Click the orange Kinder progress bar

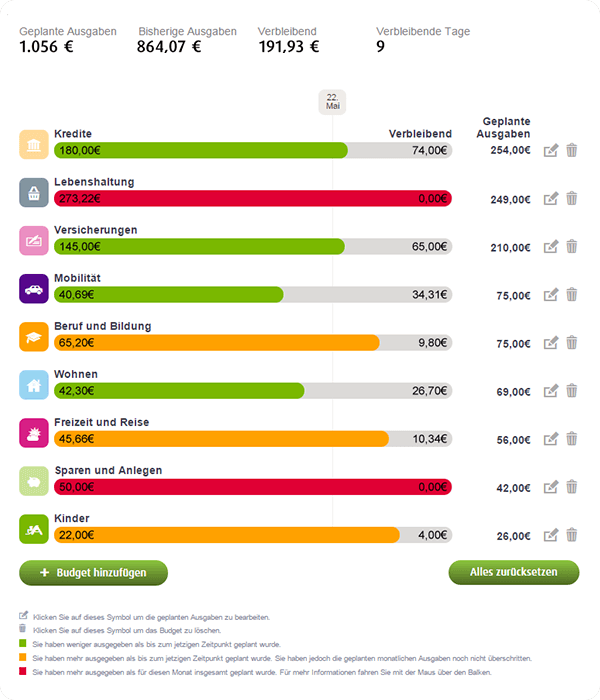pos(227,535)
